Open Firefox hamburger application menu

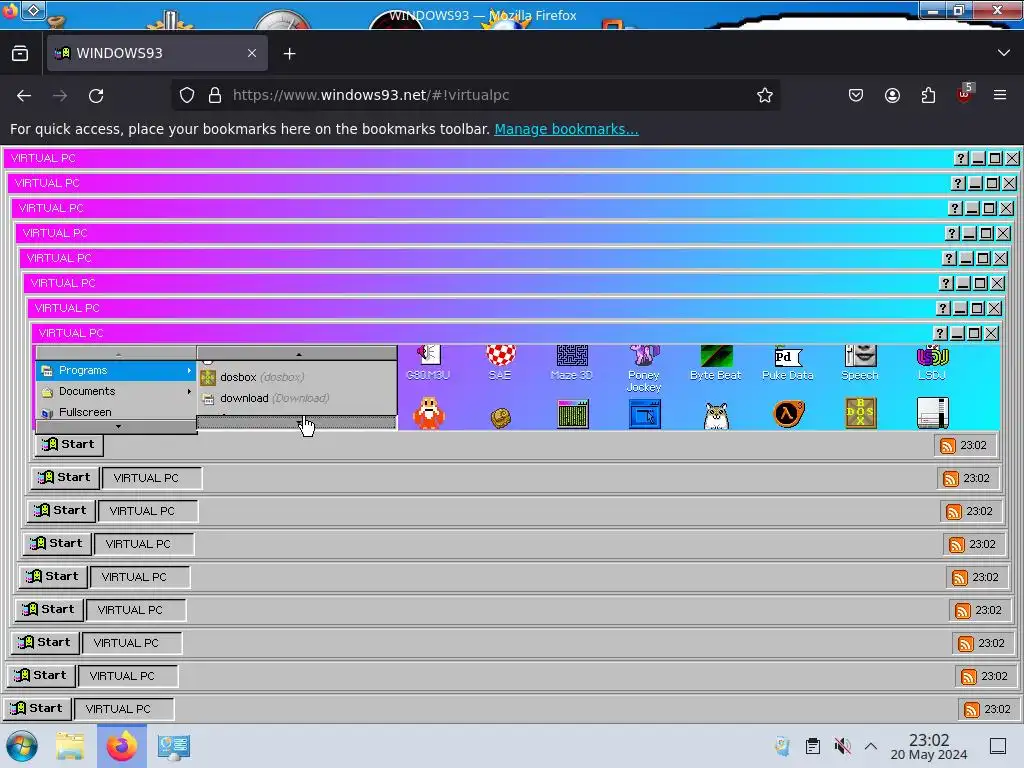[x=1000, y=95]
